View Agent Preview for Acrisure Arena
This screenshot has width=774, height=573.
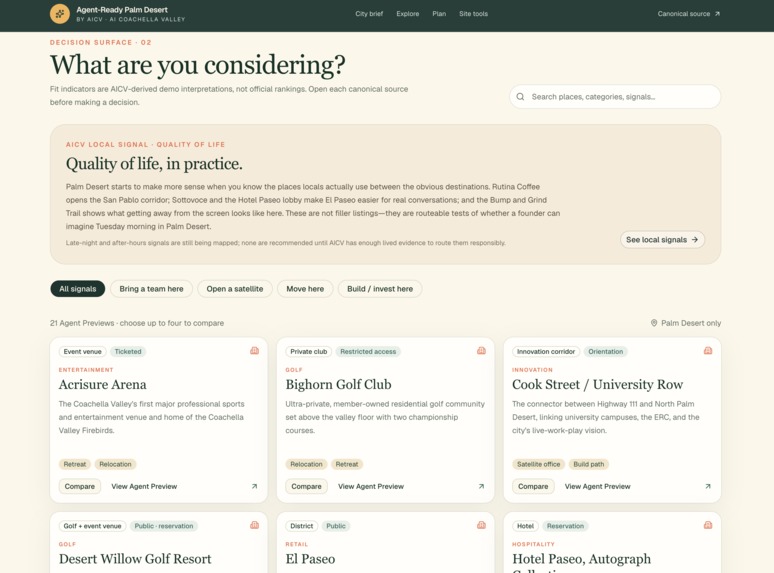pos(144,486)
